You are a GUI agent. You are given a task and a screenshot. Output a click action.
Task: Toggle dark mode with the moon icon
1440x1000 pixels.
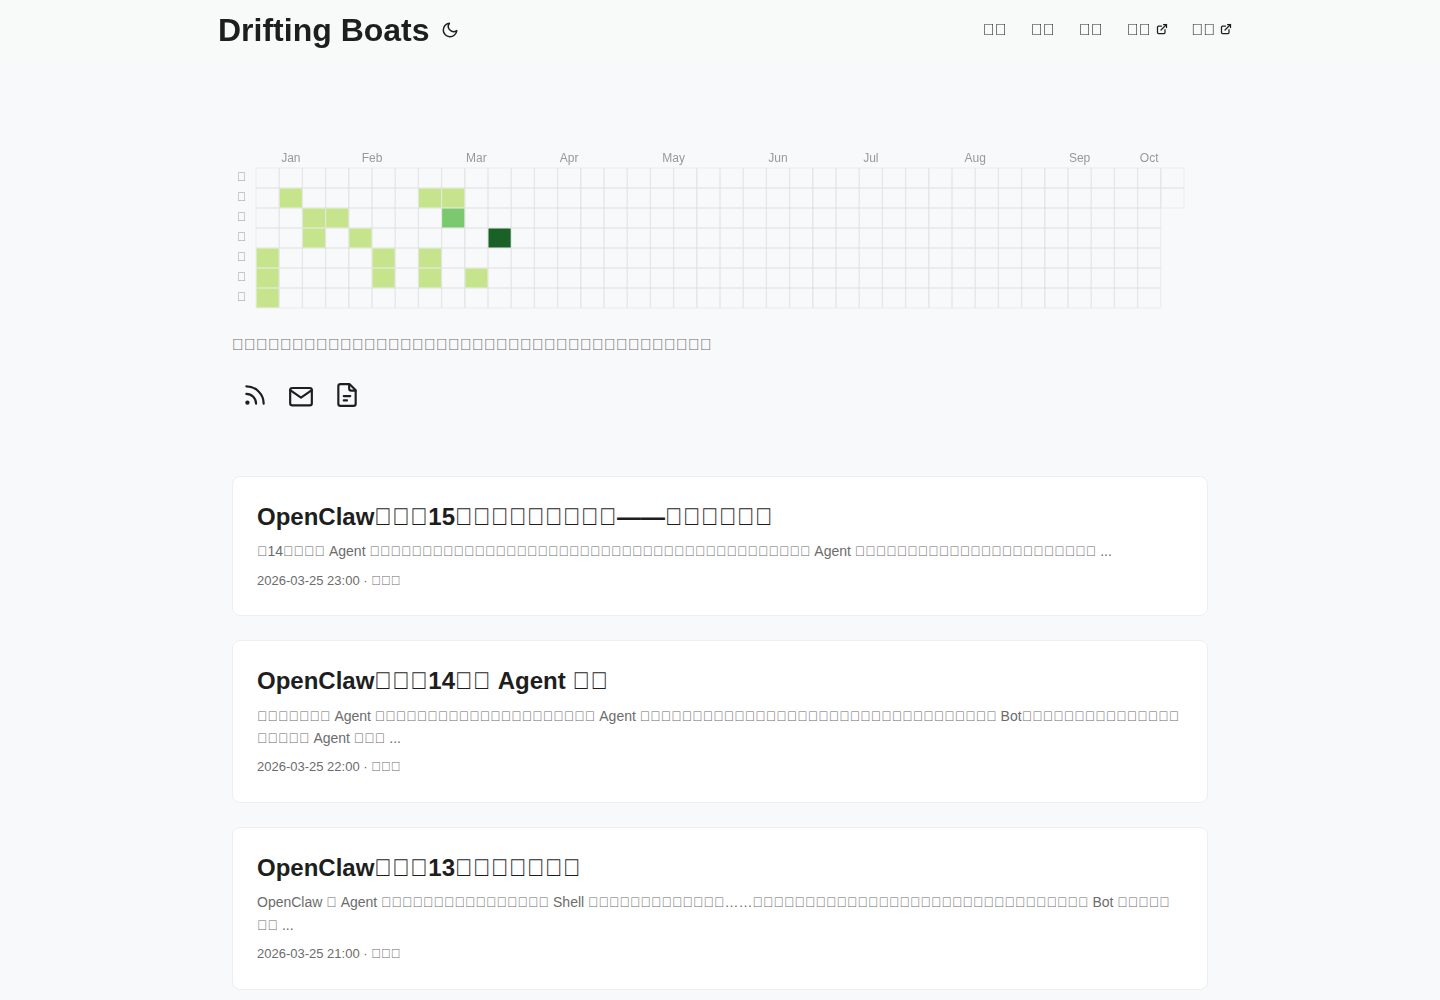coord(450,30)
